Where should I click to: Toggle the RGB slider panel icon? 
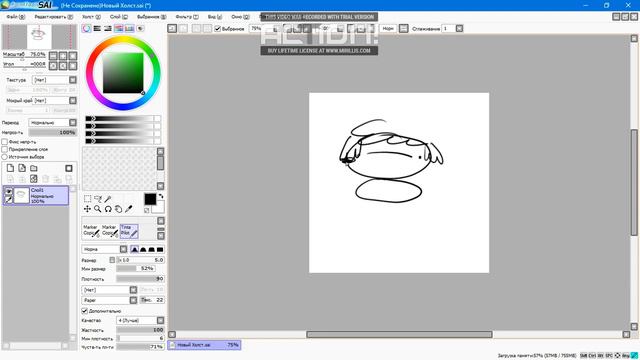point(97,28)
